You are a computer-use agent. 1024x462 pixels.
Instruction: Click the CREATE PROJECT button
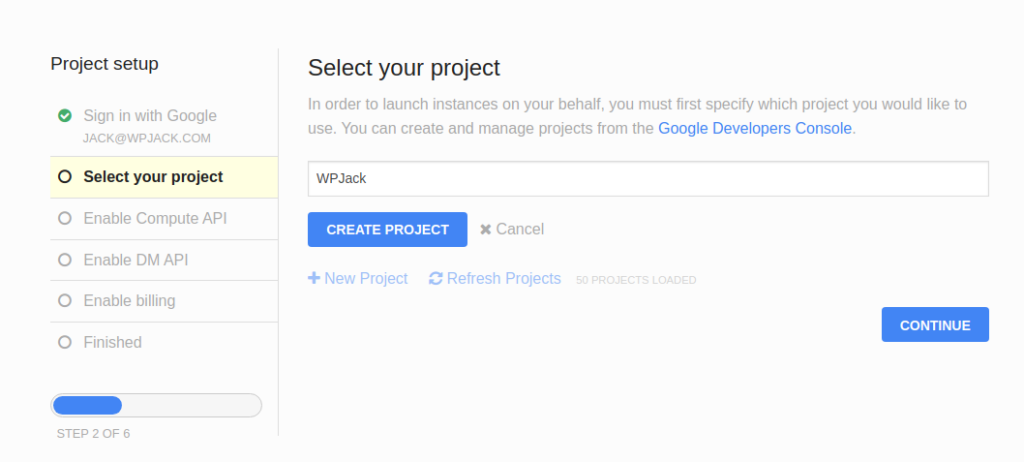coord(387,229)
